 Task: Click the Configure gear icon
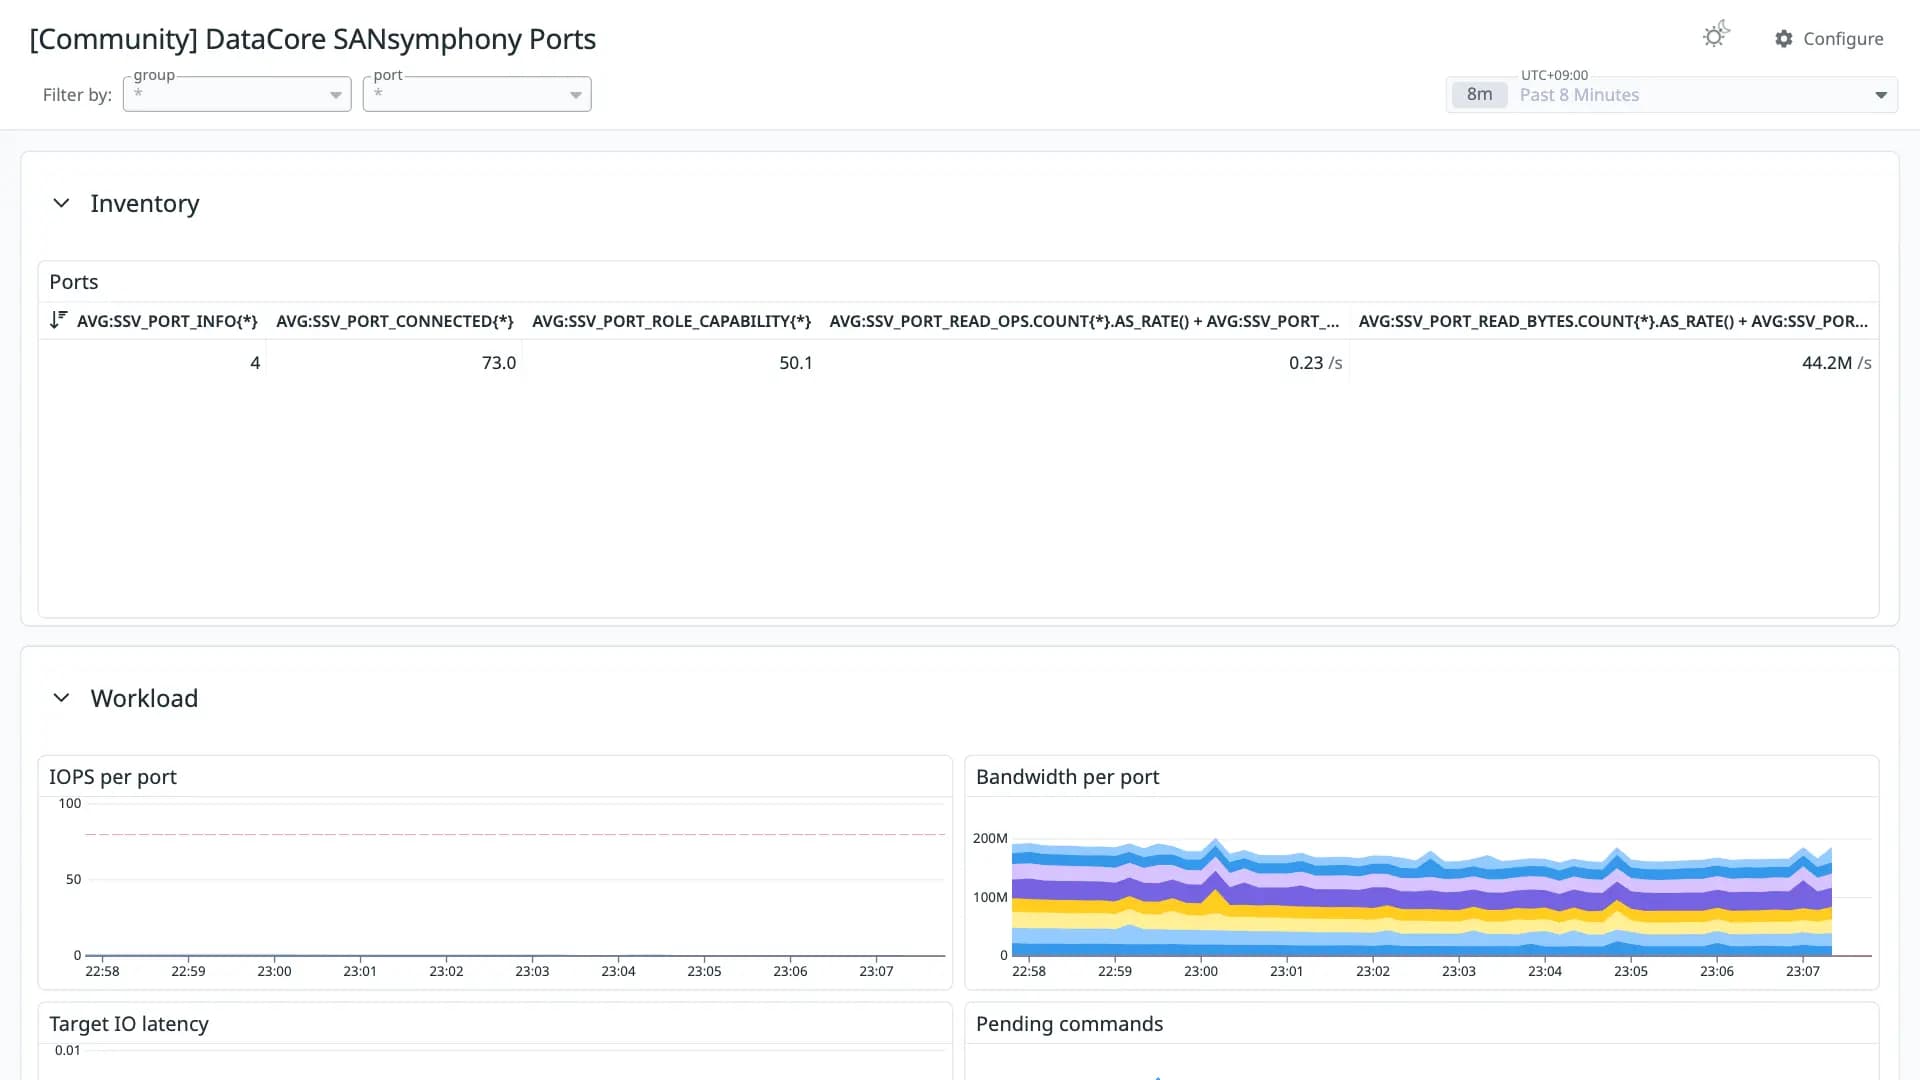tap(1784, 39)
